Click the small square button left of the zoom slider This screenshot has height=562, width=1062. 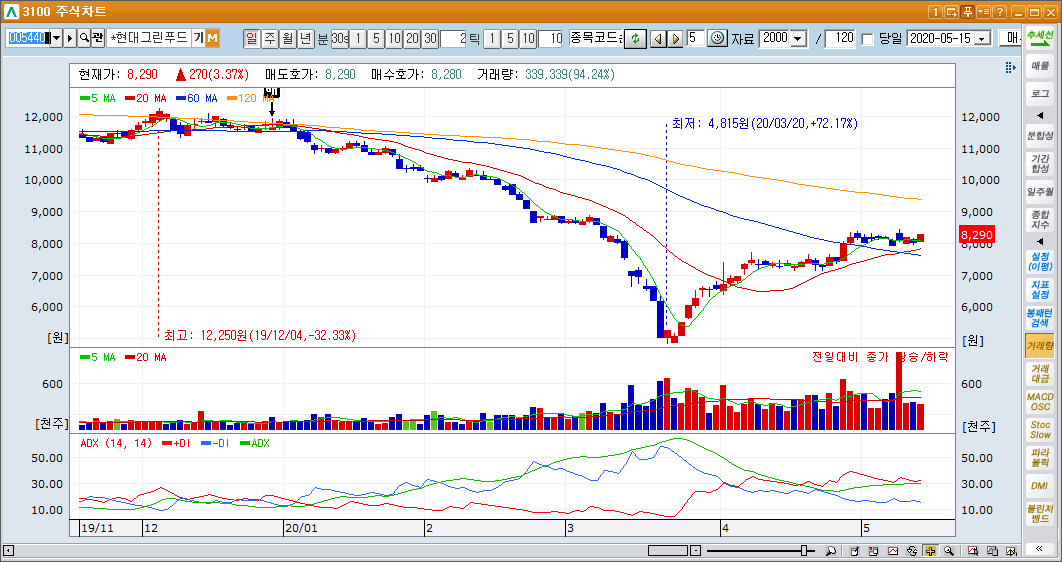pyautogui.click(x=695, y=550)
